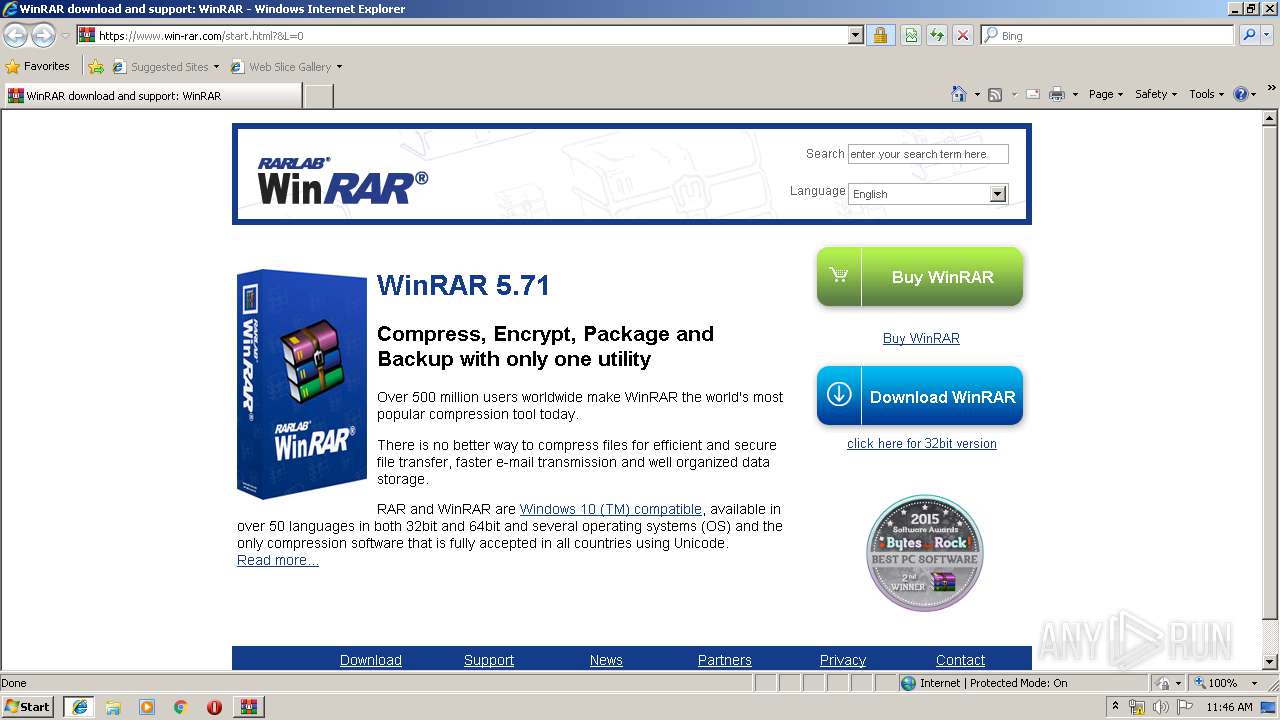Screen dimensions: 1280x720
Task: Open the Partners footer link
Action: click(725, 660)
